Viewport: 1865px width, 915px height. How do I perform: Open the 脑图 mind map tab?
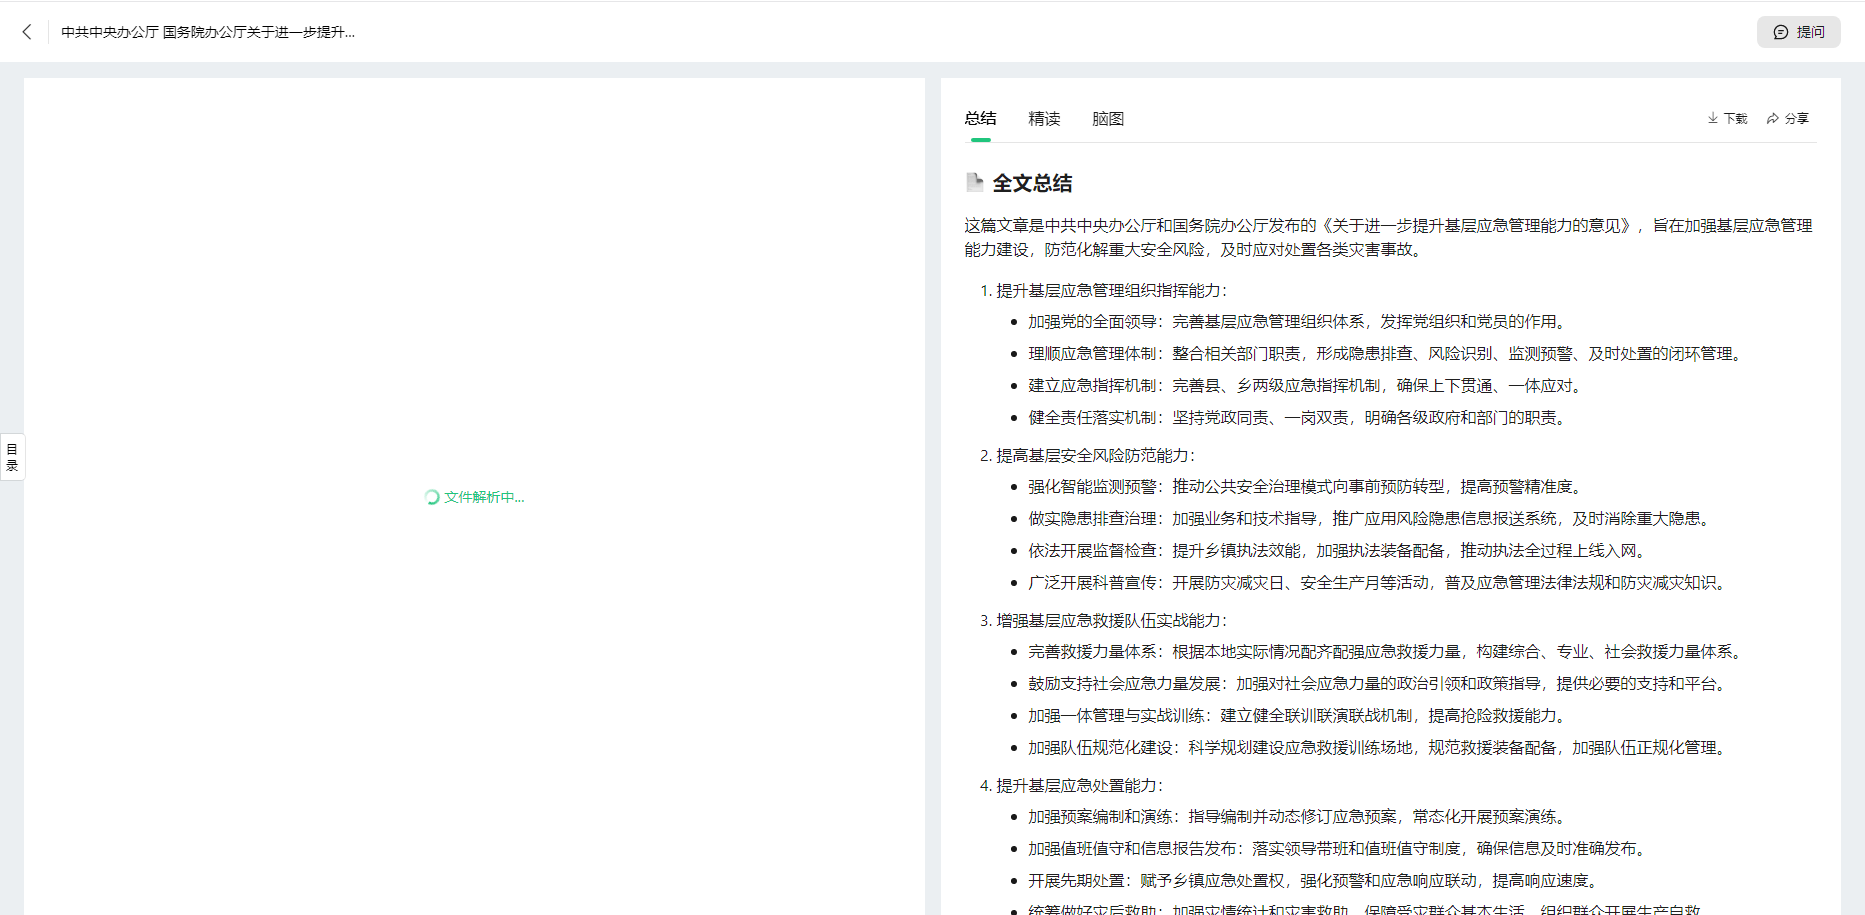point(1108,119)
